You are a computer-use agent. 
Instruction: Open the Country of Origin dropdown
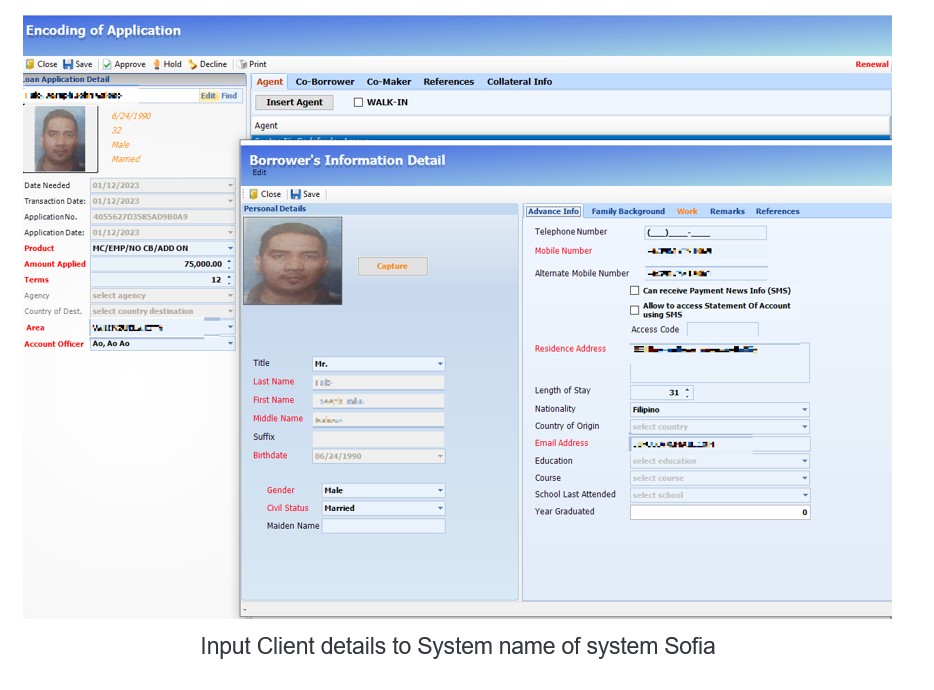click(805, 427)
